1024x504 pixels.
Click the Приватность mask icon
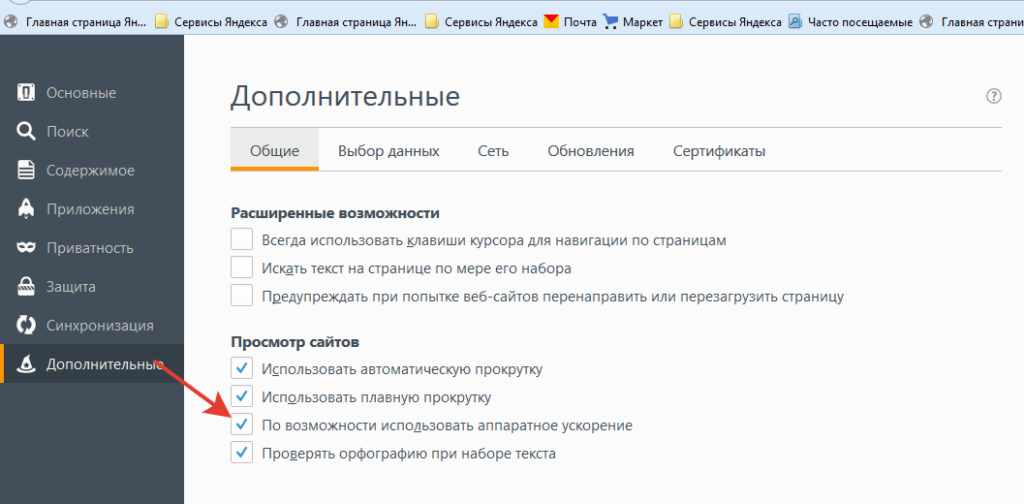coord(27,248)
